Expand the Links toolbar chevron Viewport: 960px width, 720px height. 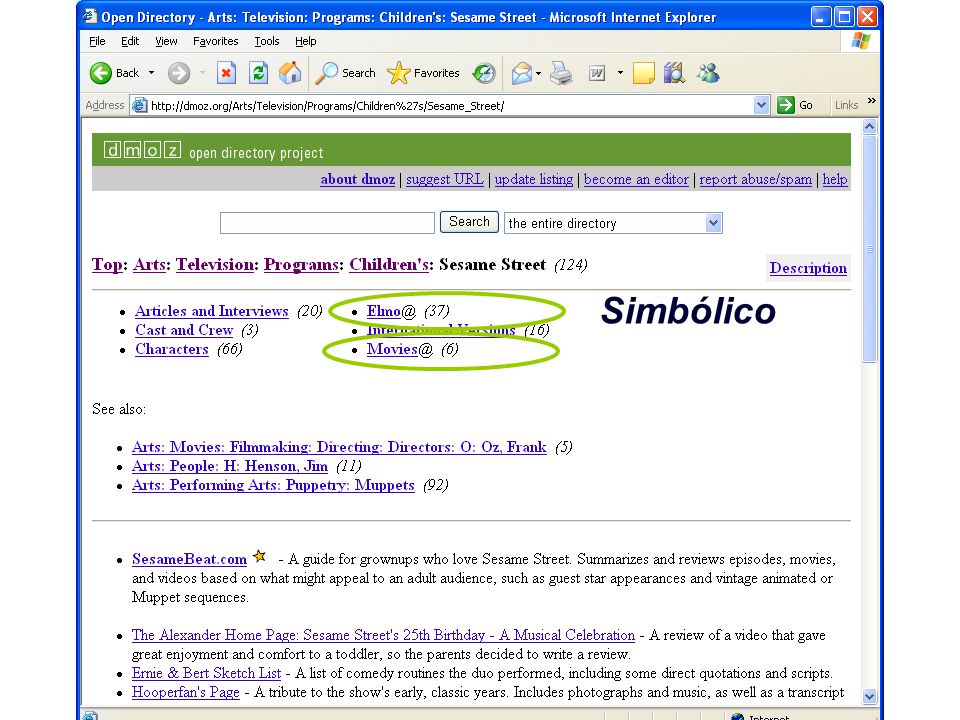(x=872, y=101)
